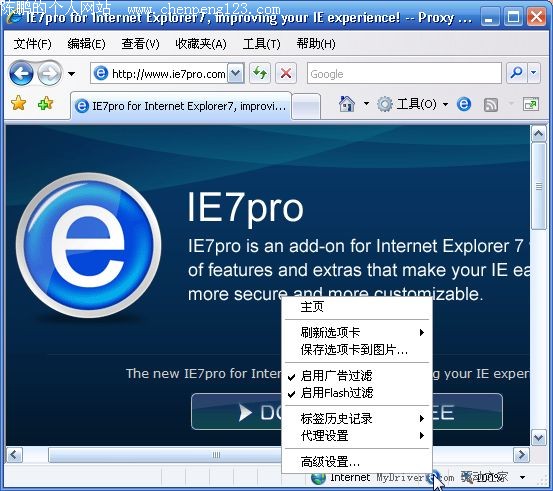
Task: Click the horizontal scrollbar right arrow
Action: coord(522,455)
